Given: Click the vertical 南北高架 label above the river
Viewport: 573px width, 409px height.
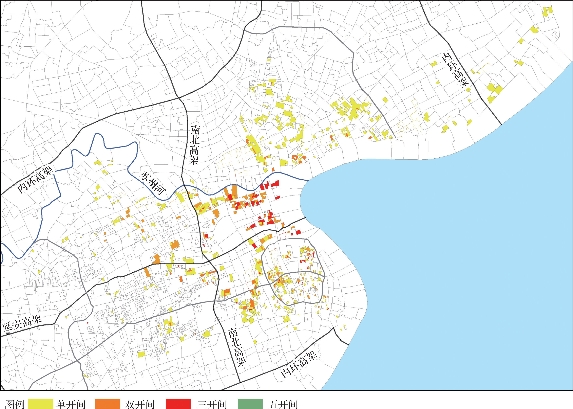Looking at the screenshot, I should pos(196,144).
